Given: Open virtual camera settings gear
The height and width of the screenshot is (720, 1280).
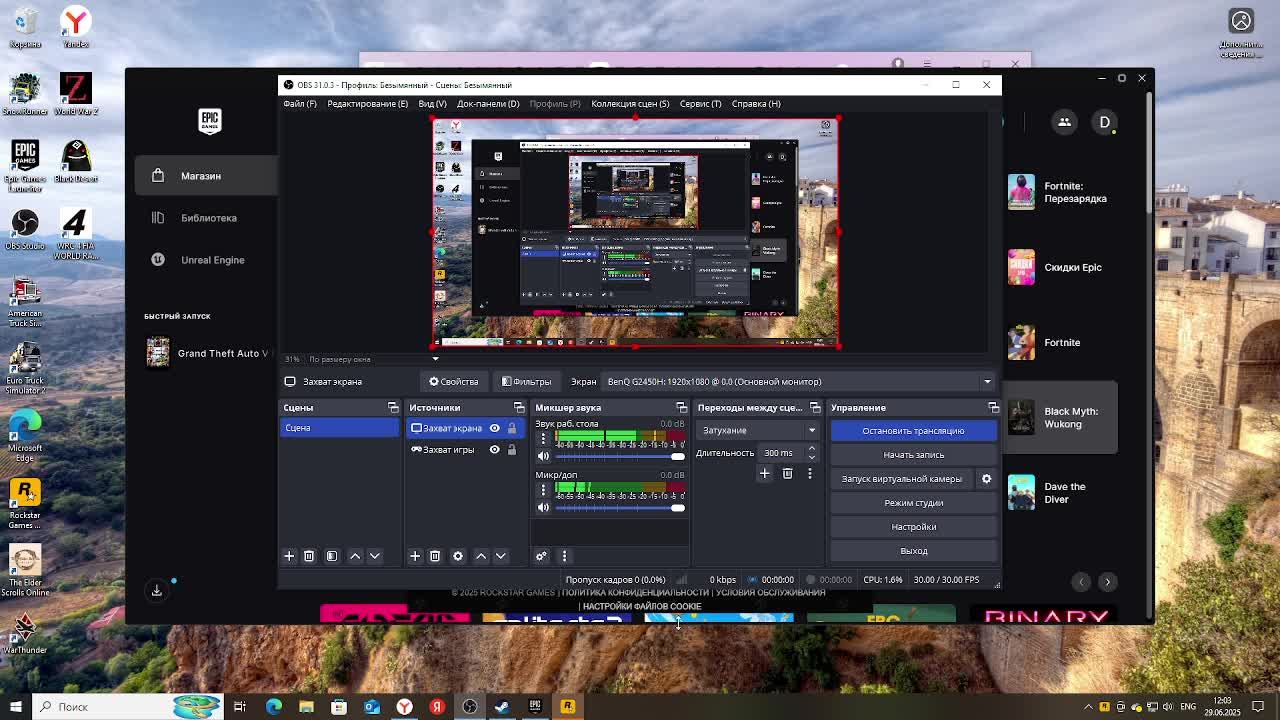Looking at the screenshot, I should (986, 479).
